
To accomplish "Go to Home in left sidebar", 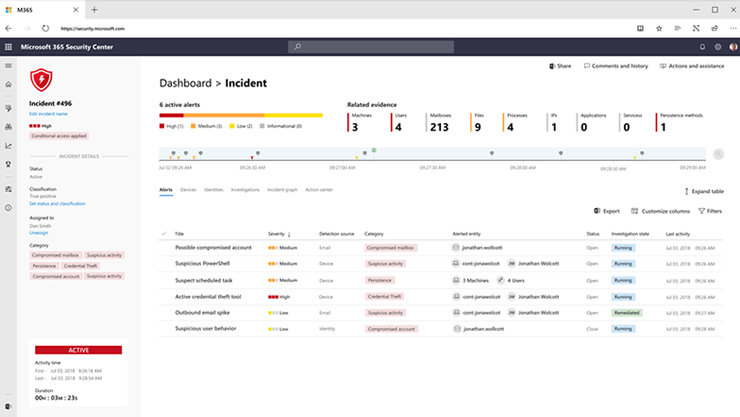I will (x=8, y=86).
